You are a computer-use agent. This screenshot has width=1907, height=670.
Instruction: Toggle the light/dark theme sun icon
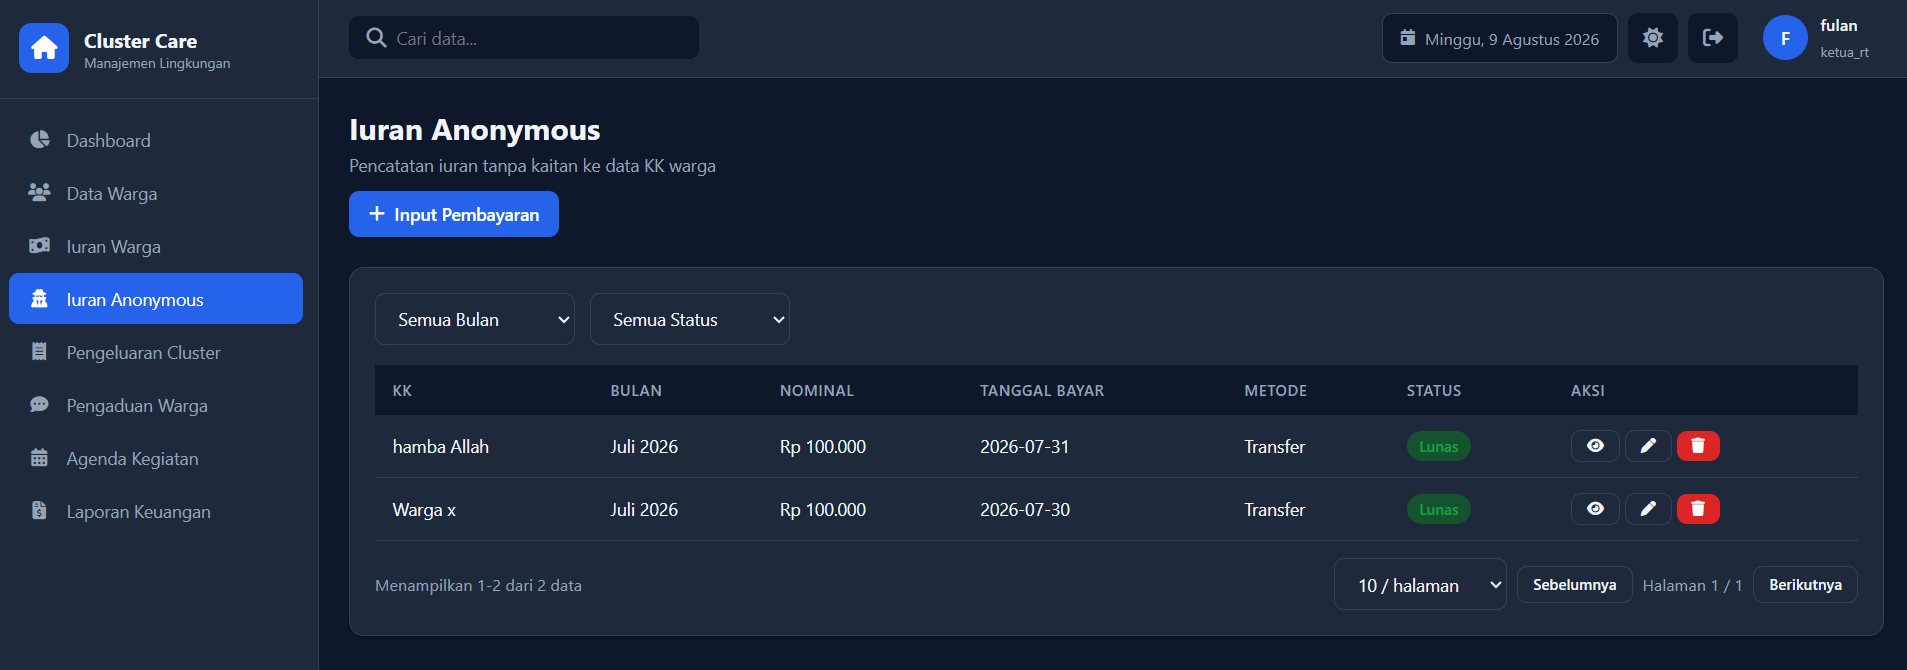point(1653,38)
